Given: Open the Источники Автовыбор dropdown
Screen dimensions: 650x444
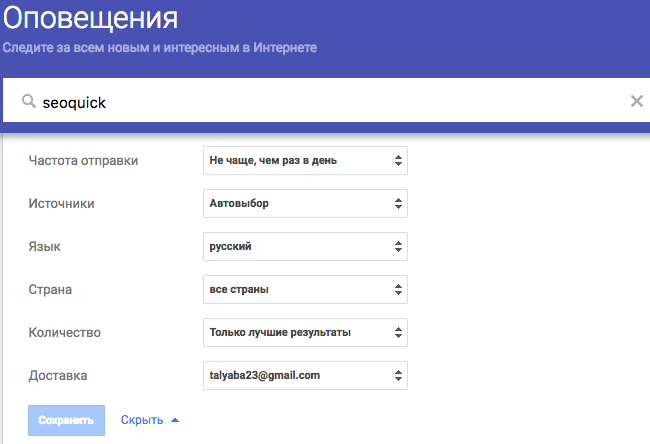Looking at the screenshot, I should (305, 204).
